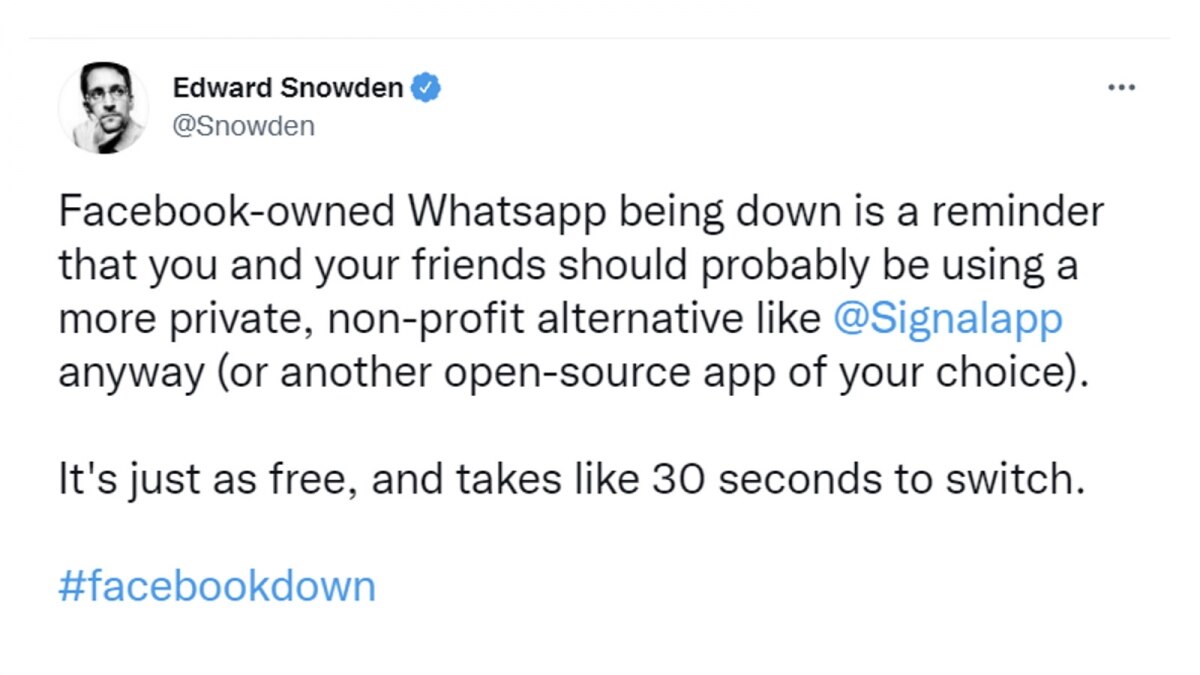Viewport: 1200px width, 675px height.
Task: Open the @Snowden handle link
Action: 244,126
